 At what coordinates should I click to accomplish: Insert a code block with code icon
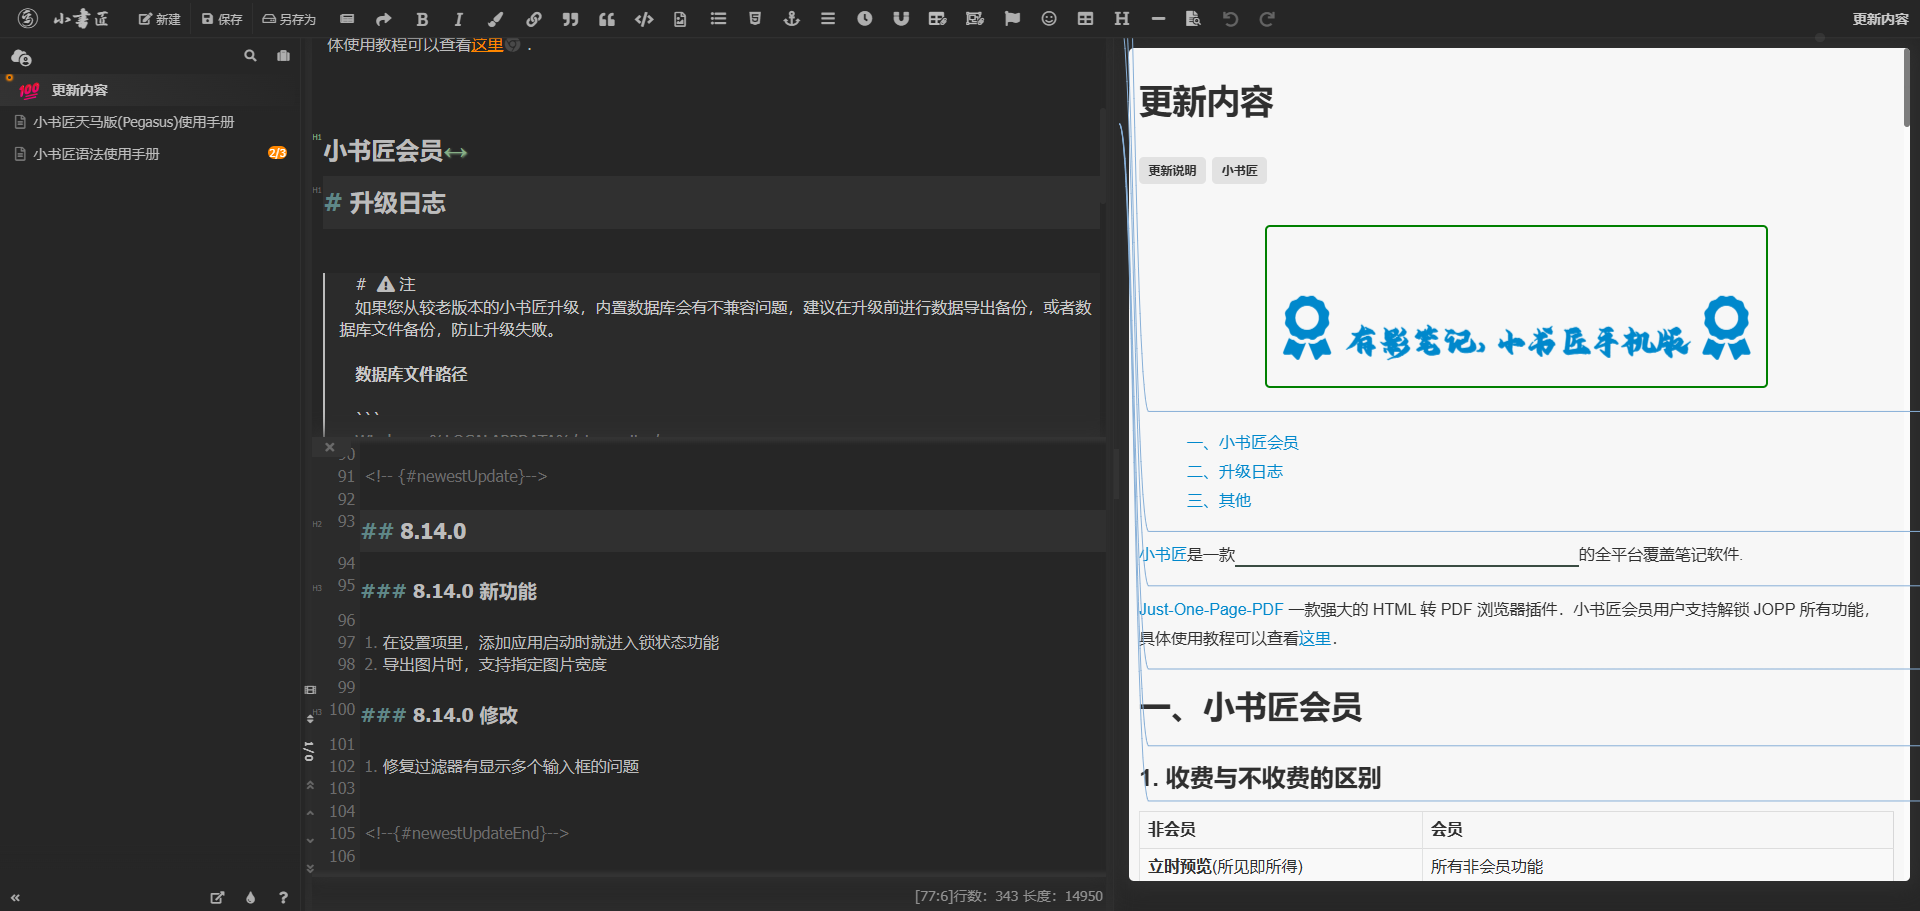click(x=644, y=19)
